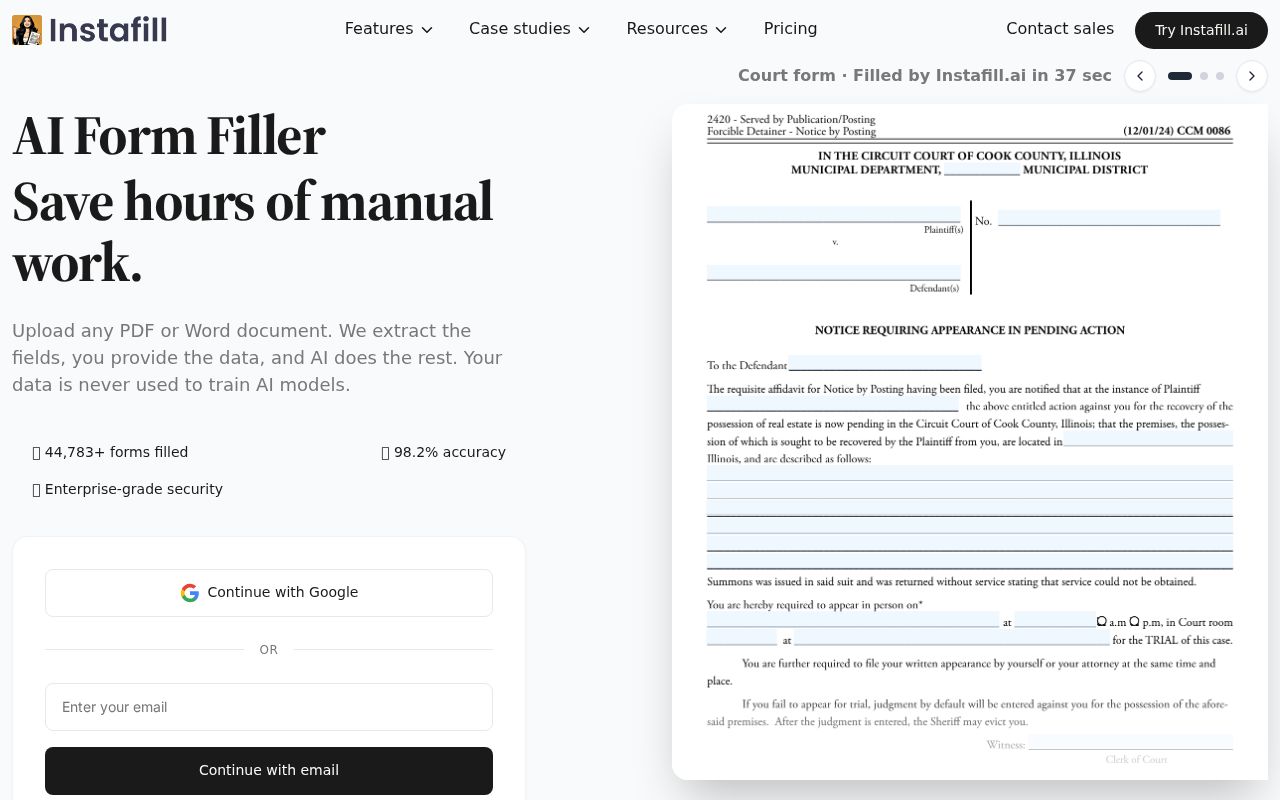Screen dimensions: 1280x800
Task: Advance to next example with right arrow
Action: [x=1251, y=76]
